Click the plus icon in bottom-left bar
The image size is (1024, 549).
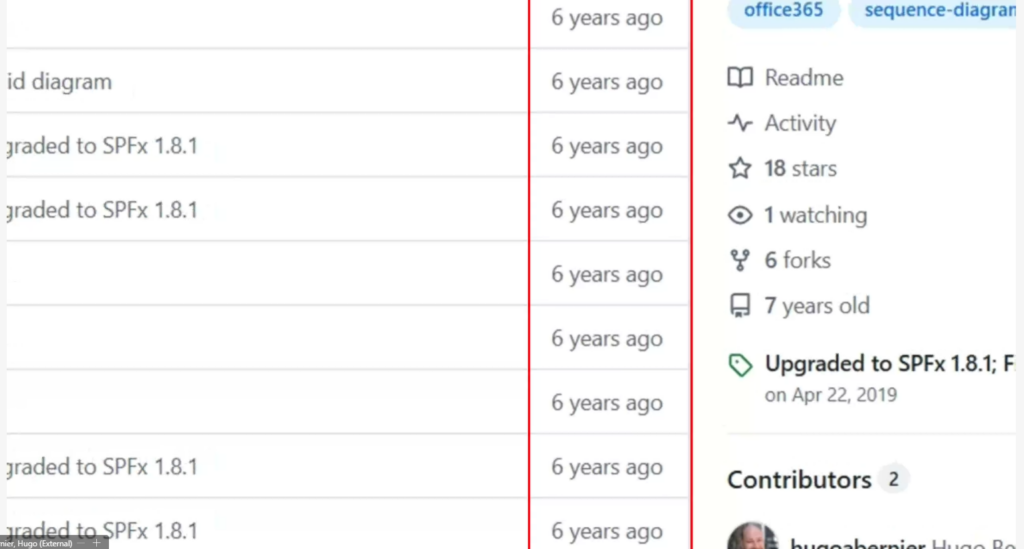[x=97, y=543]
